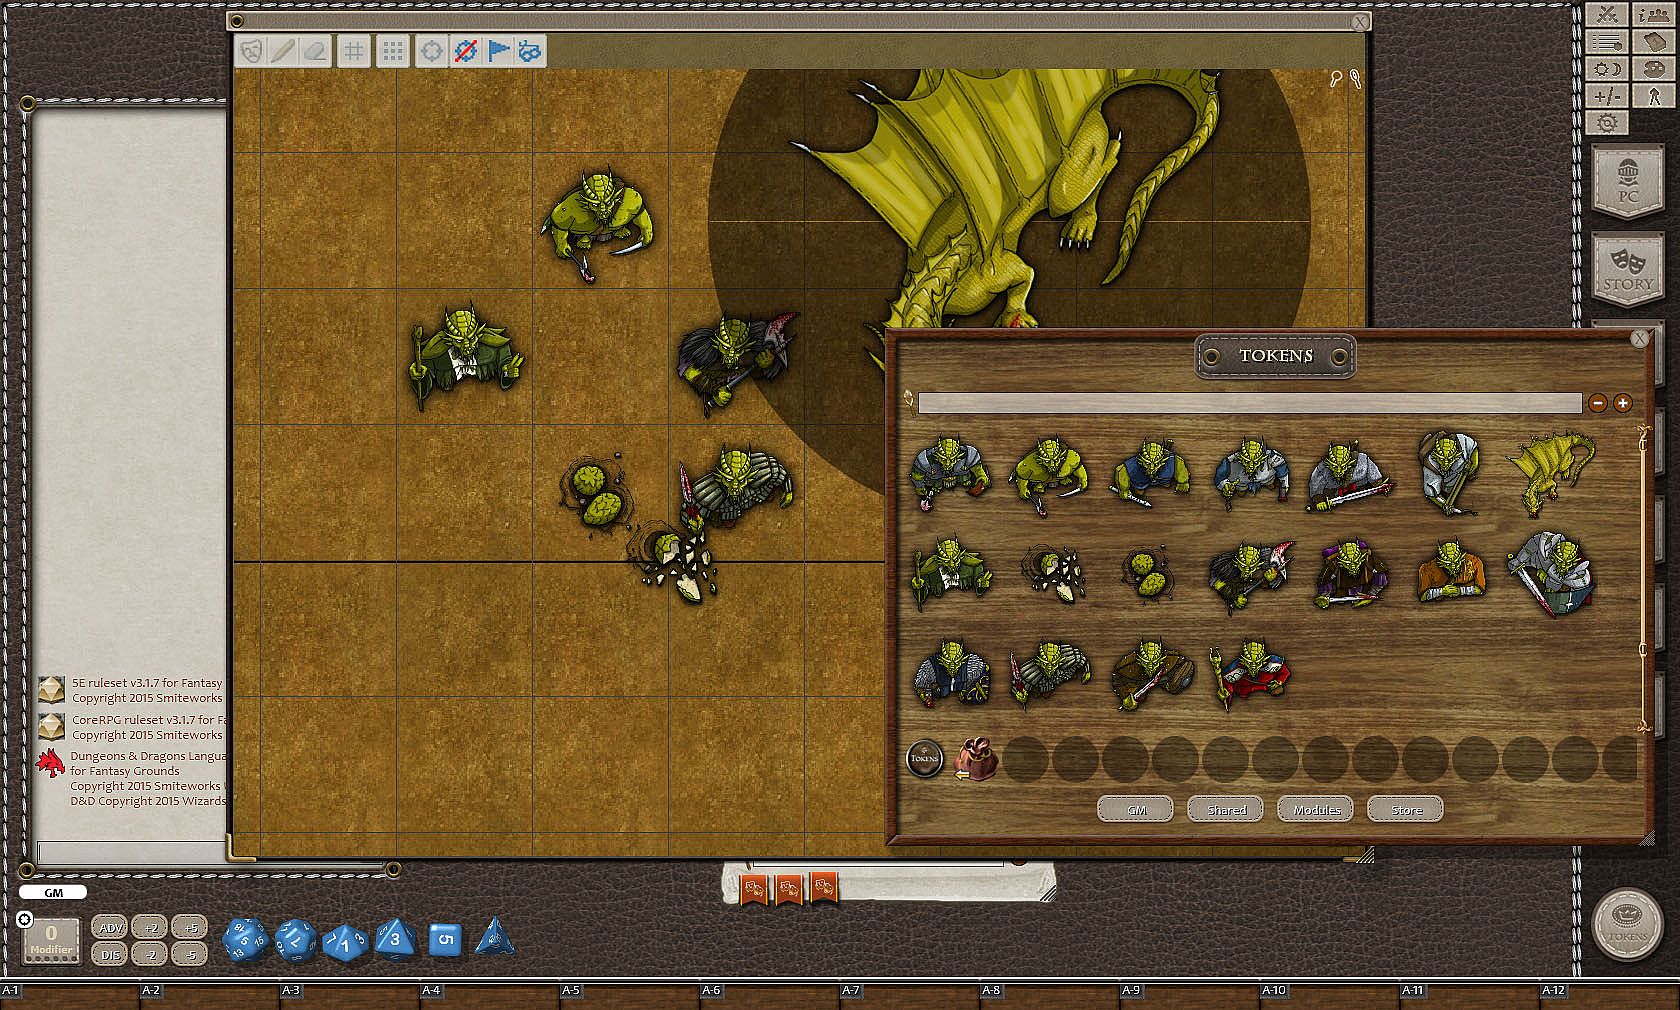Click the first chat bubble button below the map
The height and width of the screenshot is (1010, 1680).
(755, 887)
